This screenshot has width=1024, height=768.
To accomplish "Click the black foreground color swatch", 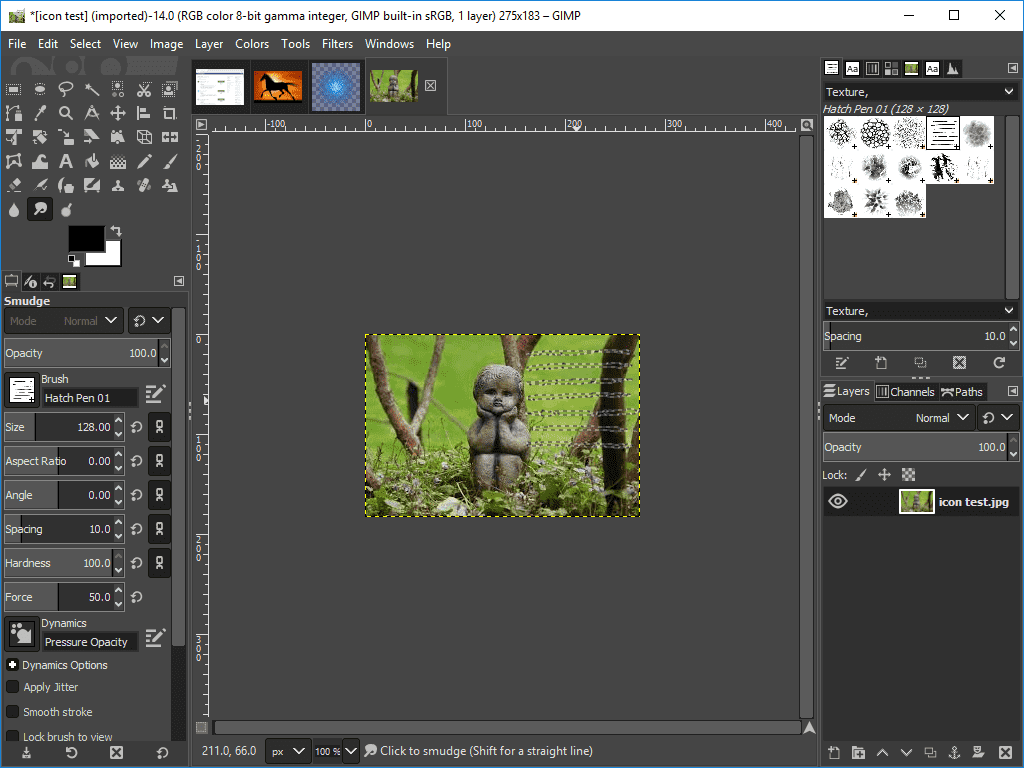I will 85,238.
